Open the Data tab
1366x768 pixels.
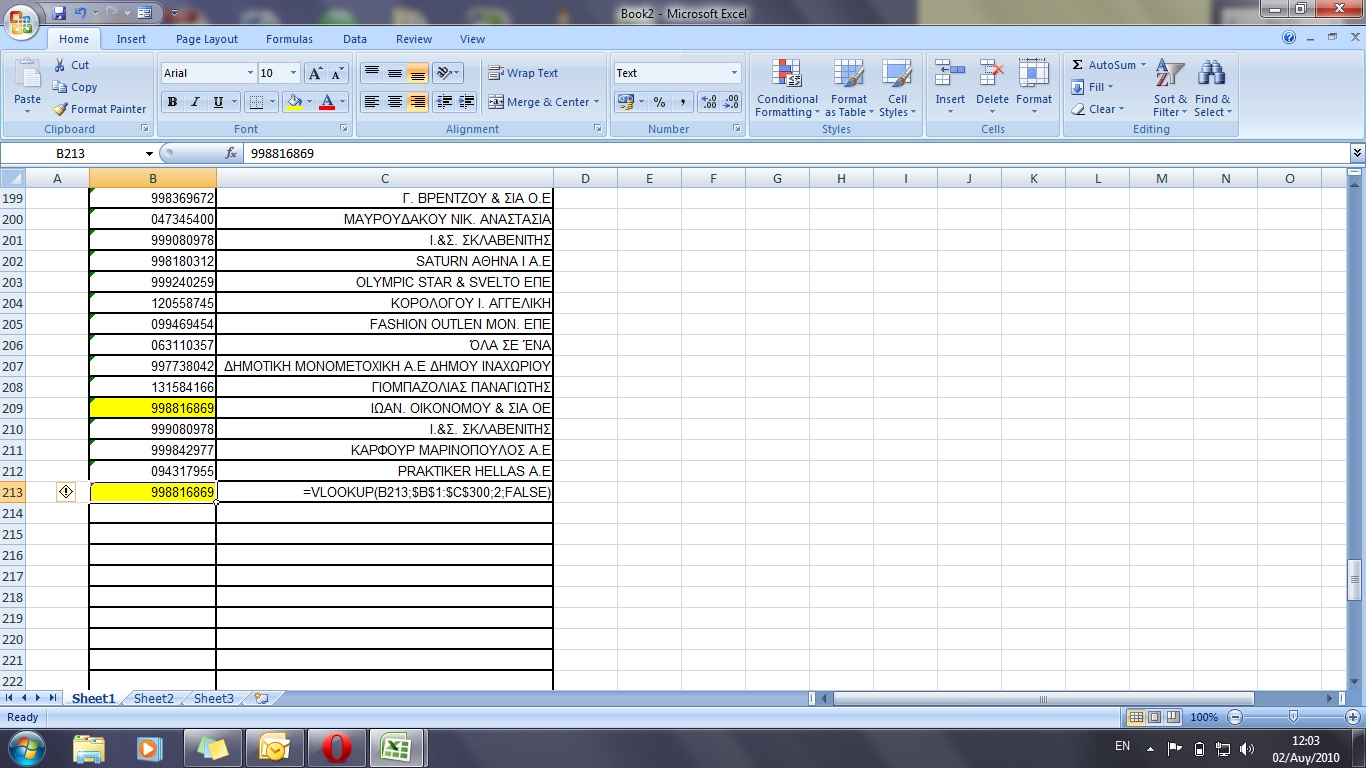click(355, 39)
